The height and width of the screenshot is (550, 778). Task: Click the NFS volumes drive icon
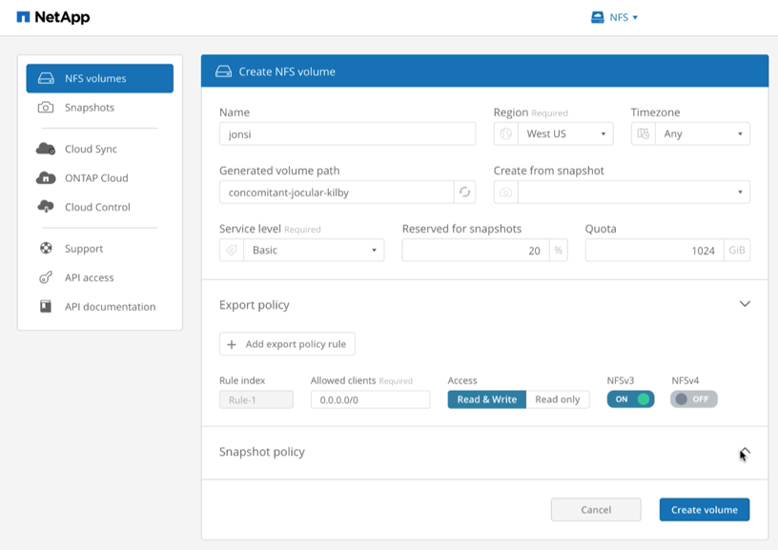click(x=46, y=78)
